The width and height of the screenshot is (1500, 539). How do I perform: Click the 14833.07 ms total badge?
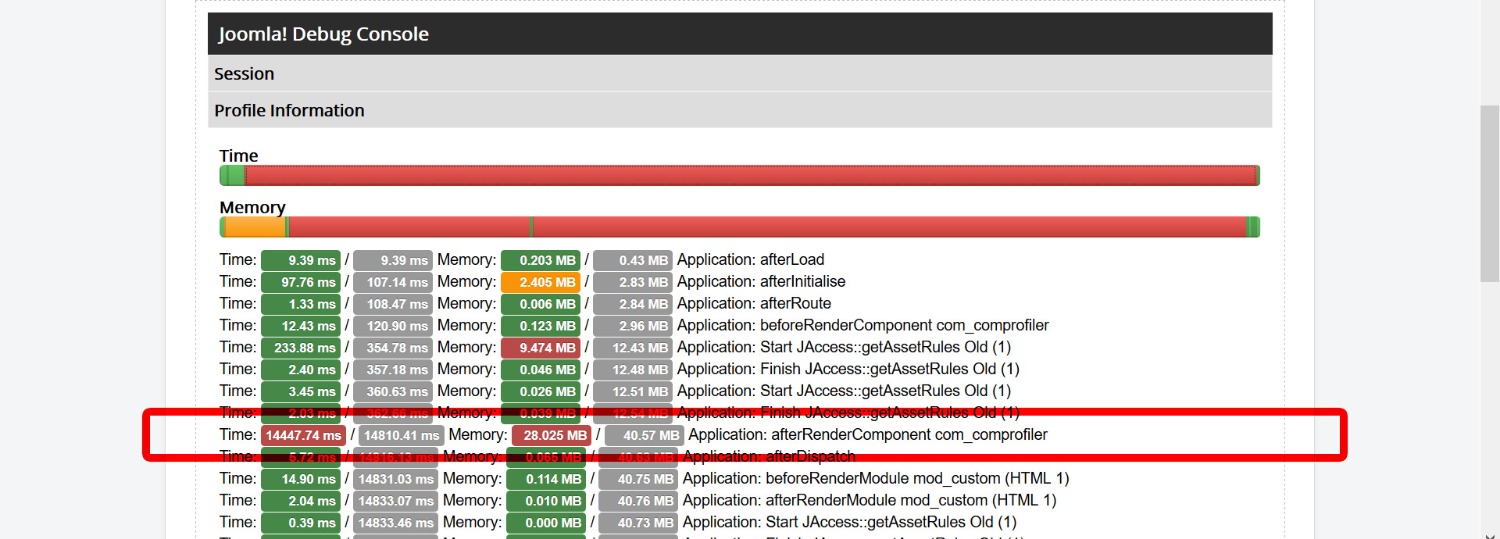[x=396, y=501]
